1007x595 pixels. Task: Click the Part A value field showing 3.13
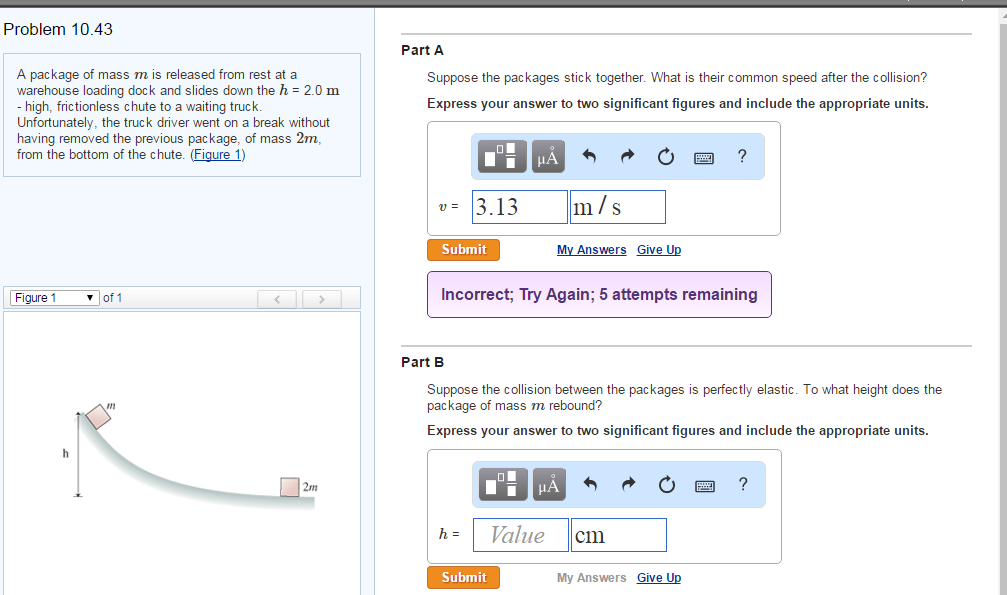[x=519, y=207]
